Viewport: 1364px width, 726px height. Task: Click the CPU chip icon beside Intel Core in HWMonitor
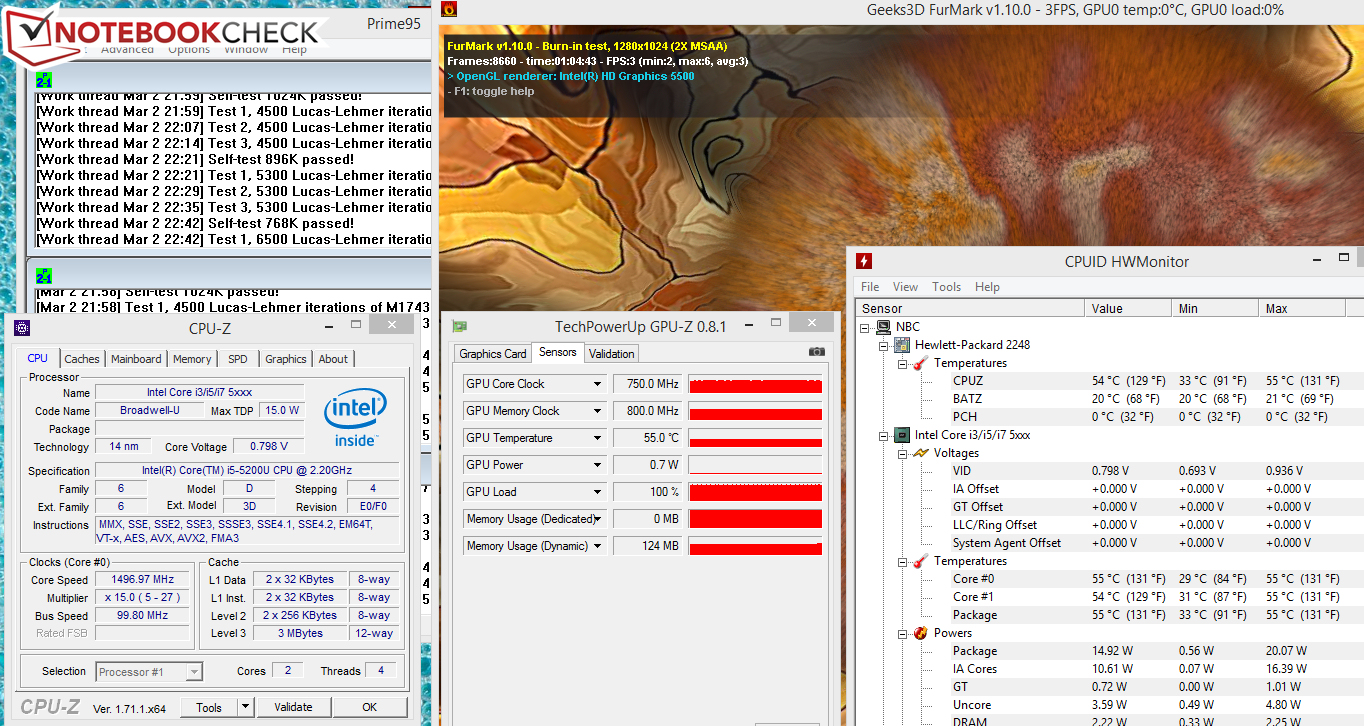[x=902, y=435]
